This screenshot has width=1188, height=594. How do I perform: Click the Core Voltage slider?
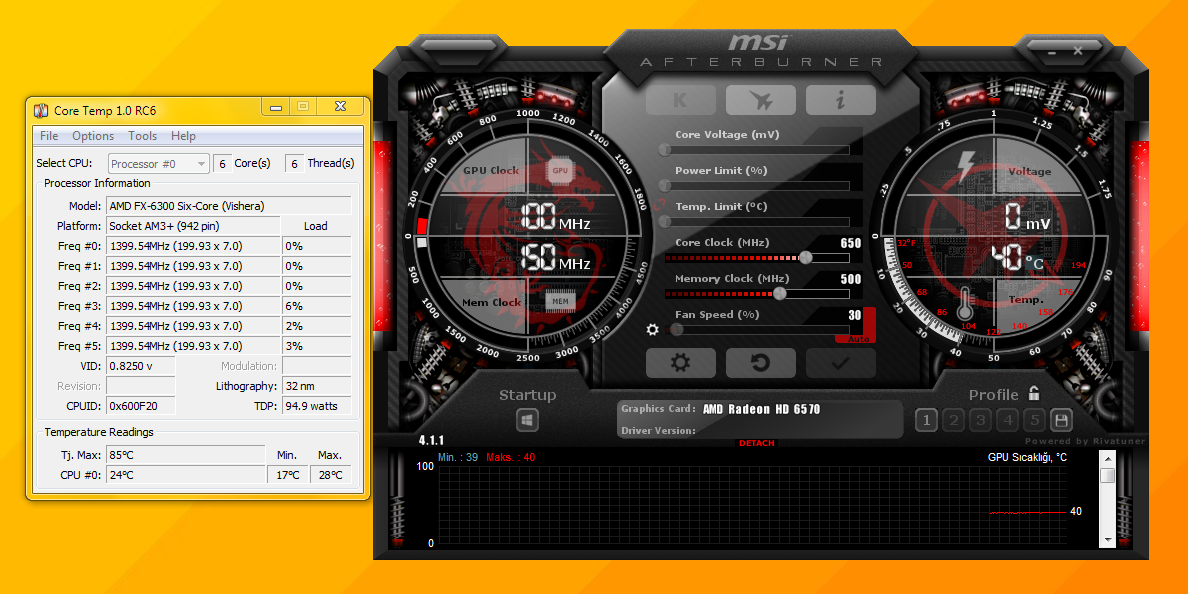[757, 150]
